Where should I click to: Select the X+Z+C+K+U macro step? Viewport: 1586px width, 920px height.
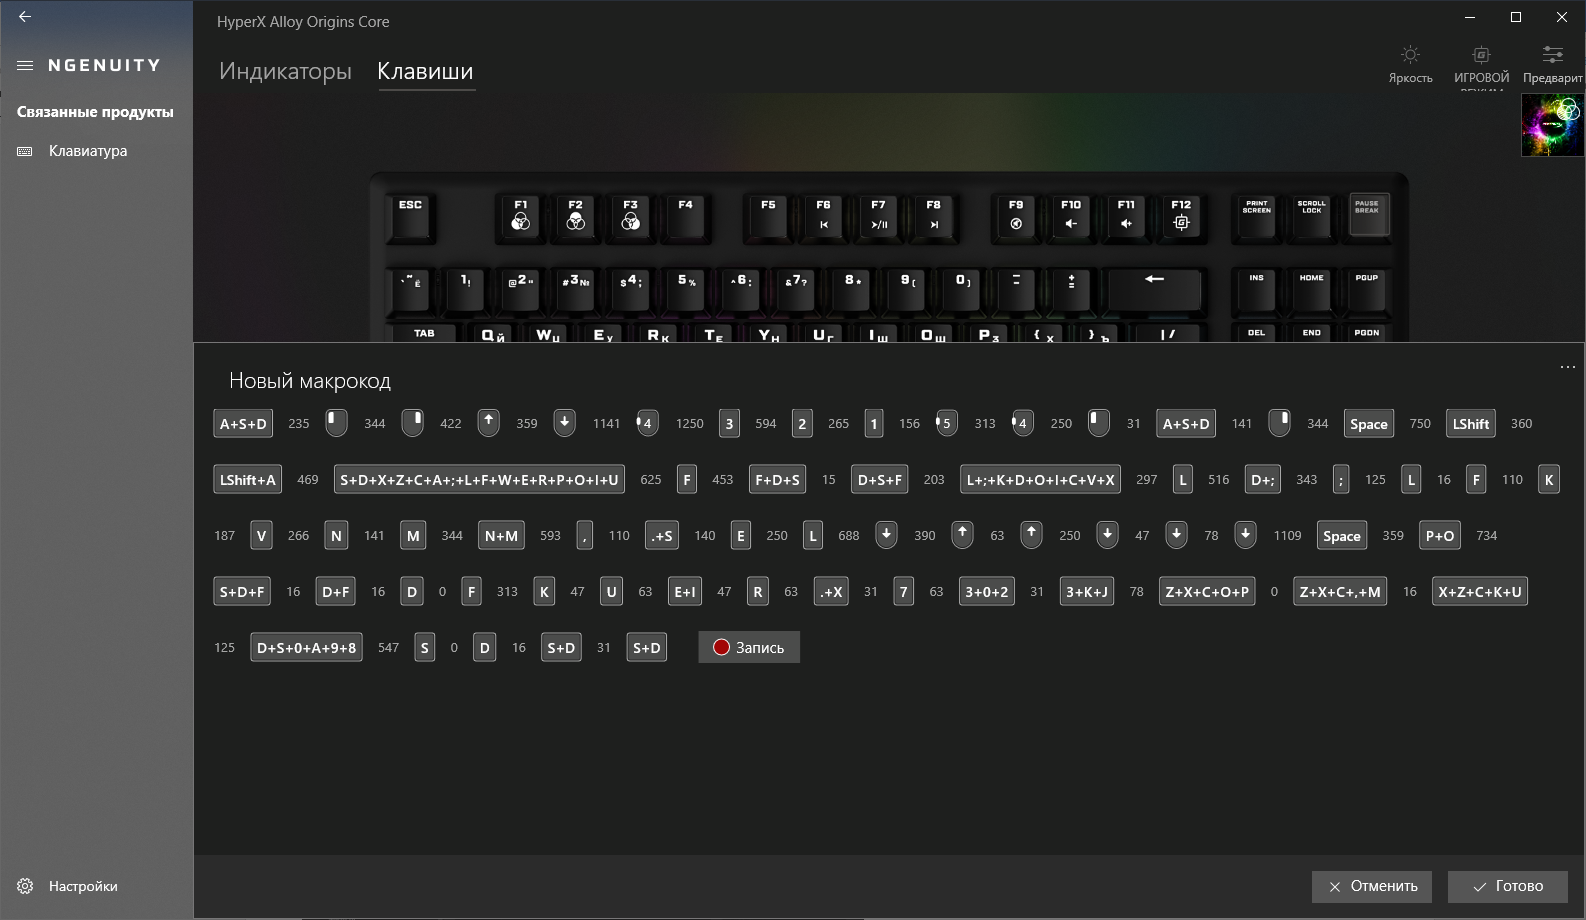(1480, 591)
